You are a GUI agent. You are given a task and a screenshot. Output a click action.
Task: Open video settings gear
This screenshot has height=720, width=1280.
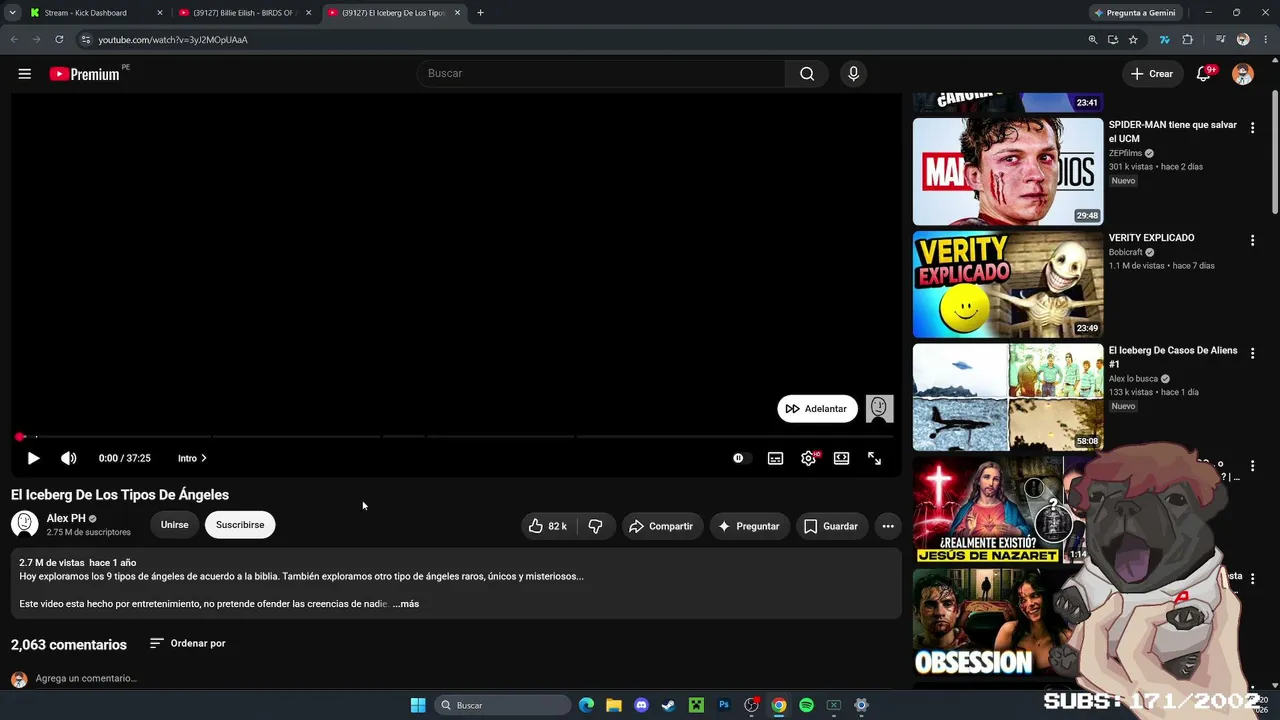click(809, 458)
